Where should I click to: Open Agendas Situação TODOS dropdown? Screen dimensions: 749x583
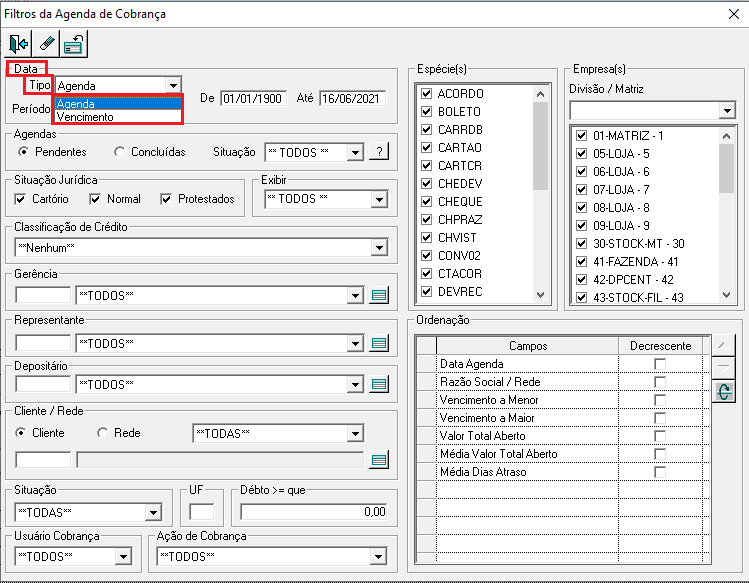(x=355, y=153)
